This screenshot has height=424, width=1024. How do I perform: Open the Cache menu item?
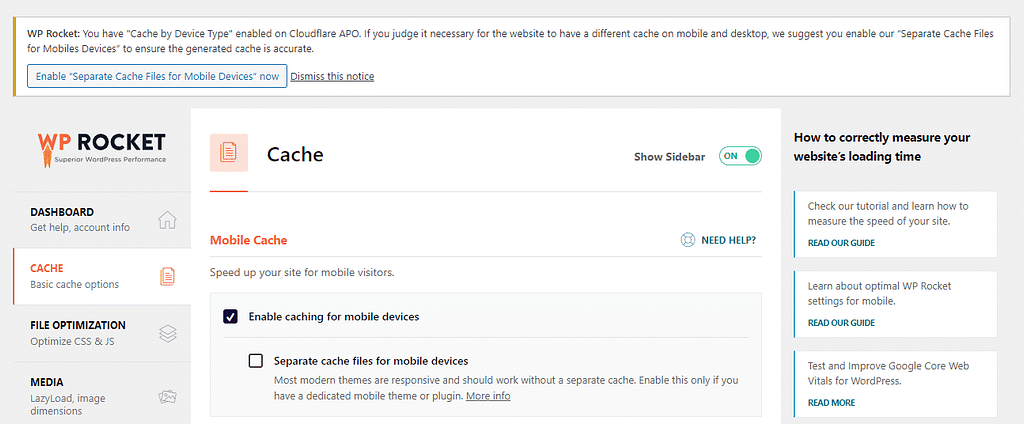click(102, 276)
